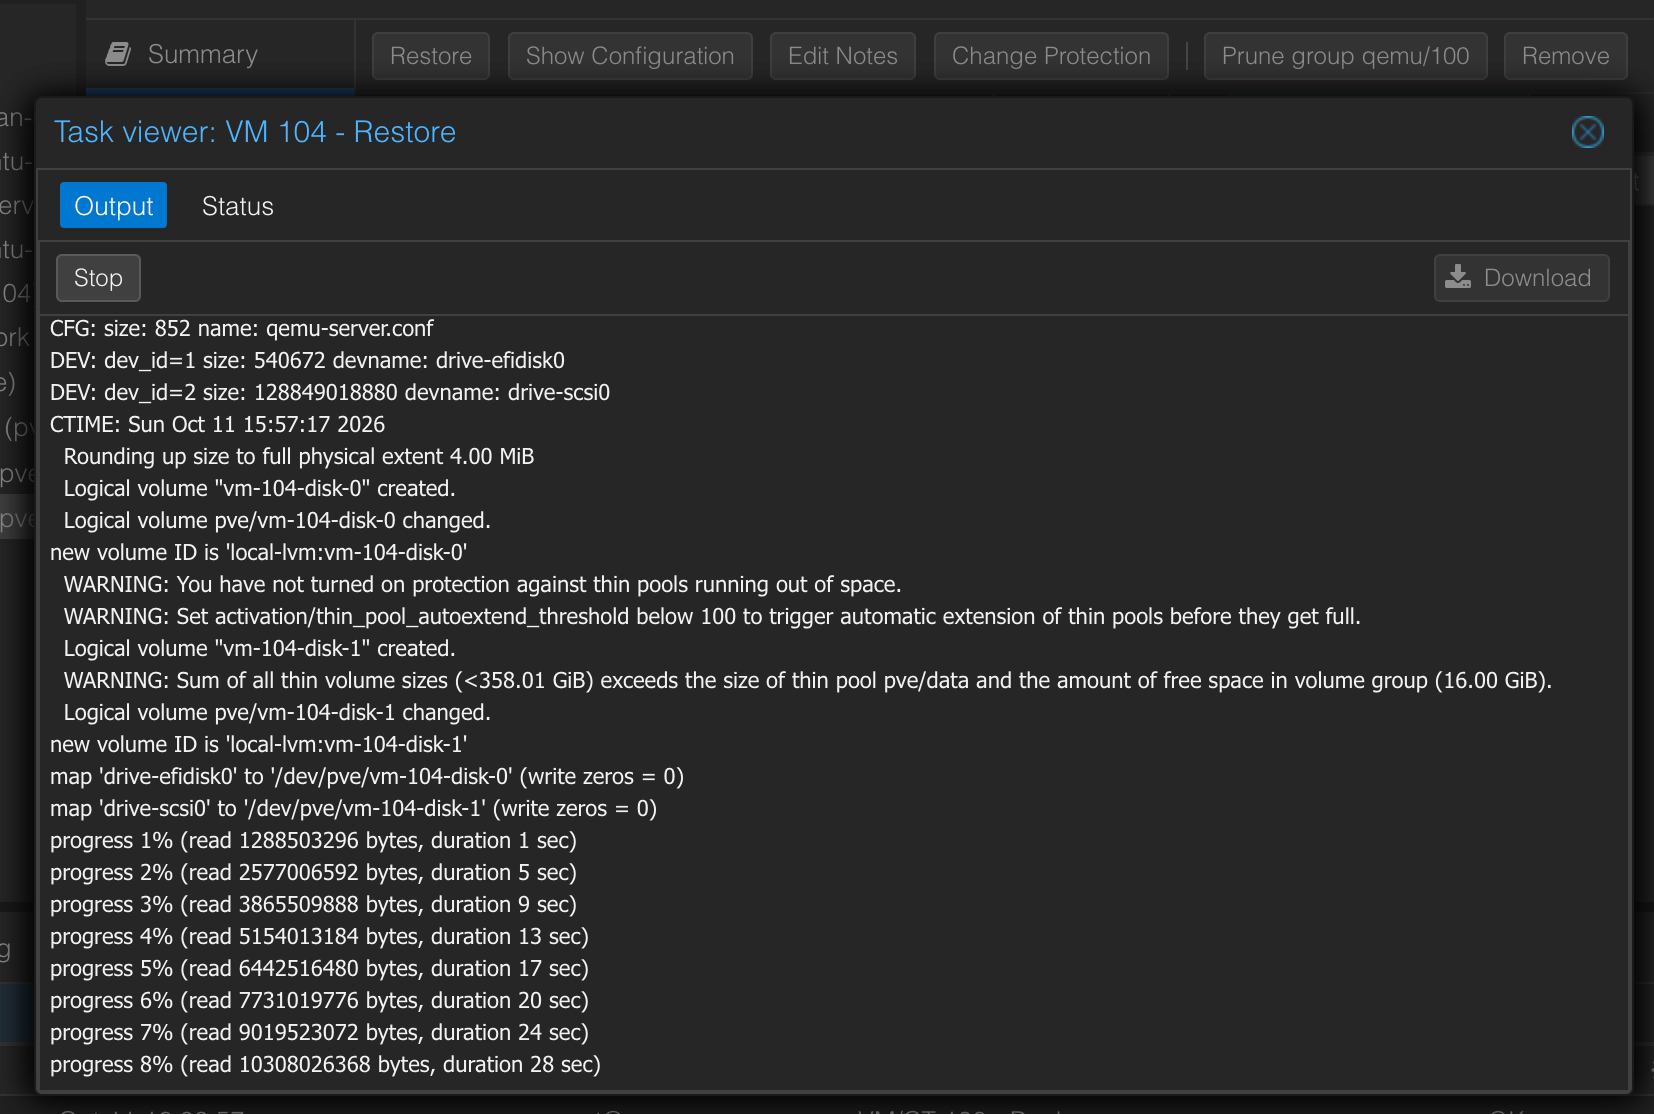
Task: Switch to the Status tab
Action: point(237,206)
